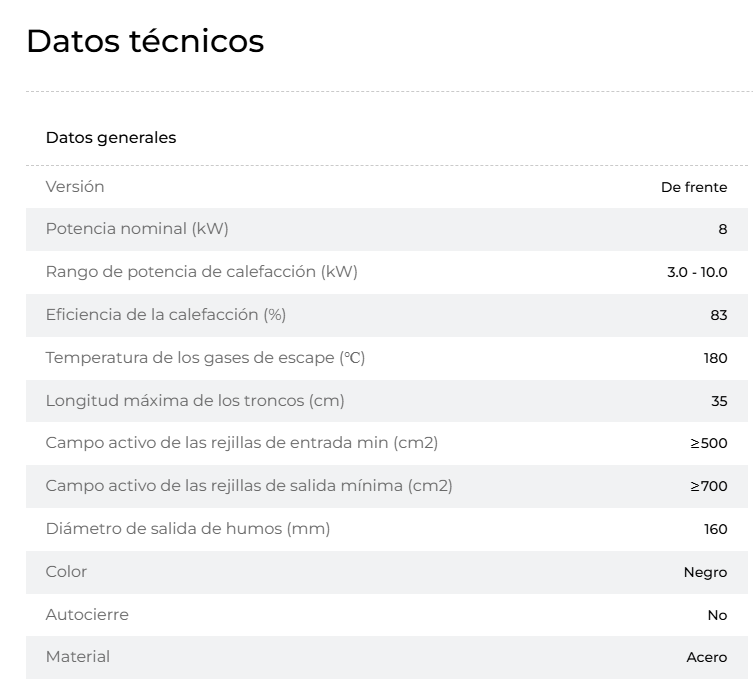Select Temperatura de los gases de escape row
The image size is (753, 686).
click(x=387, y=358)
